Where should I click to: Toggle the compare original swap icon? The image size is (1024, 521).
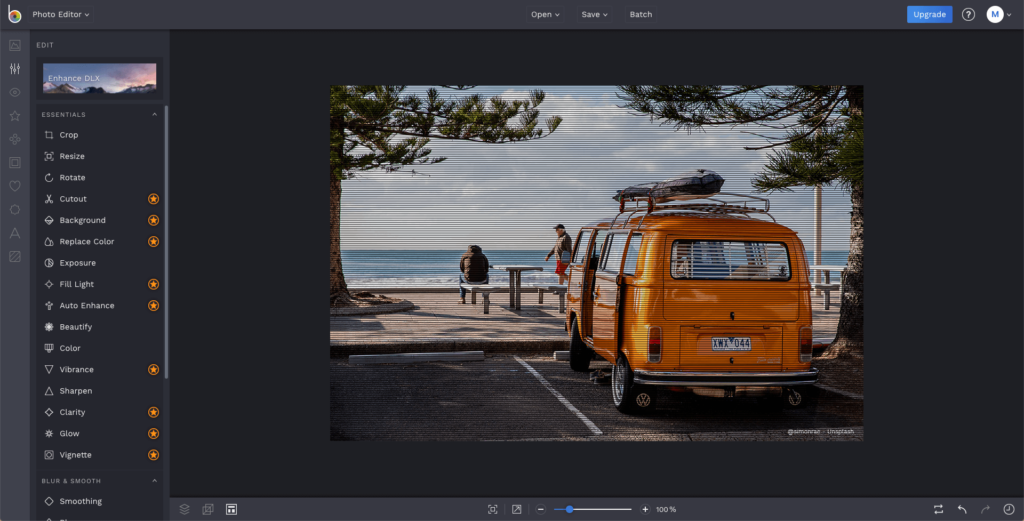click(x=938, y=509)
